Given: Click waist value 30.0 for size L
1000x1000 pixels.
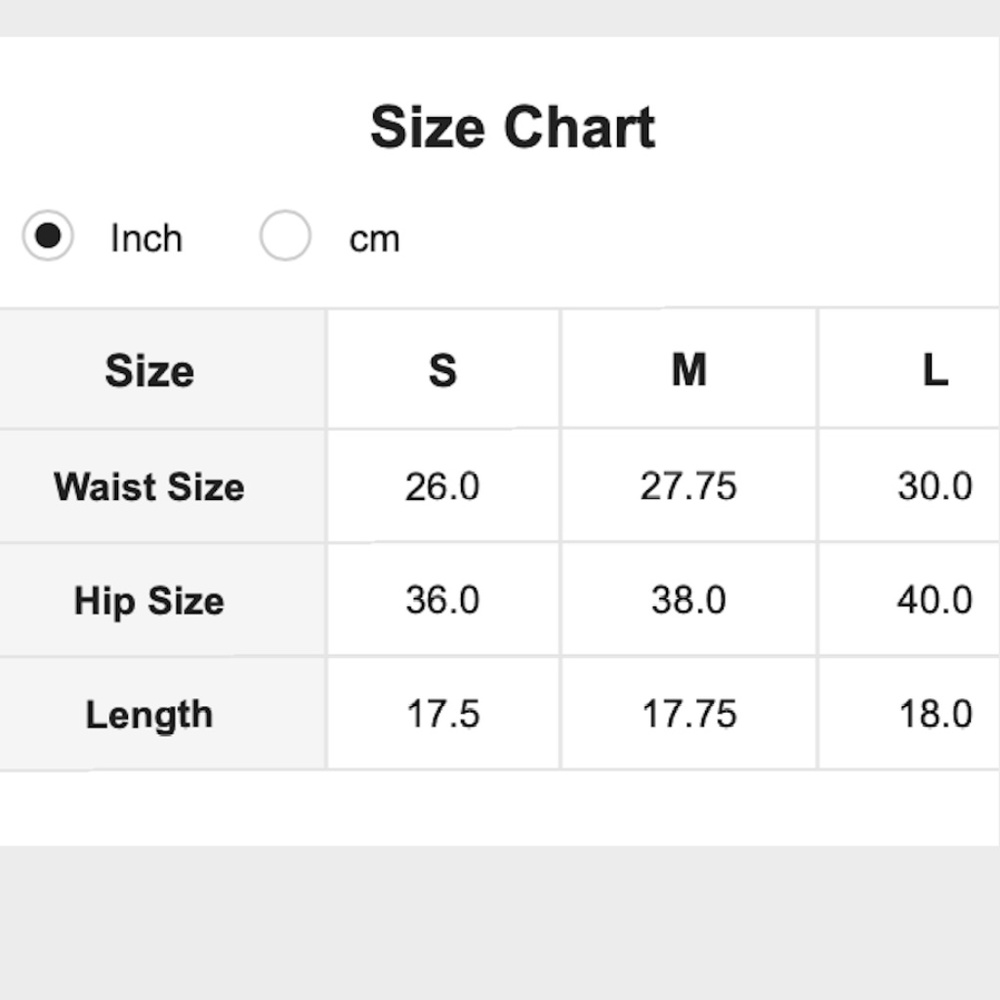Looking at the screenshot, I should pos(935,487).
